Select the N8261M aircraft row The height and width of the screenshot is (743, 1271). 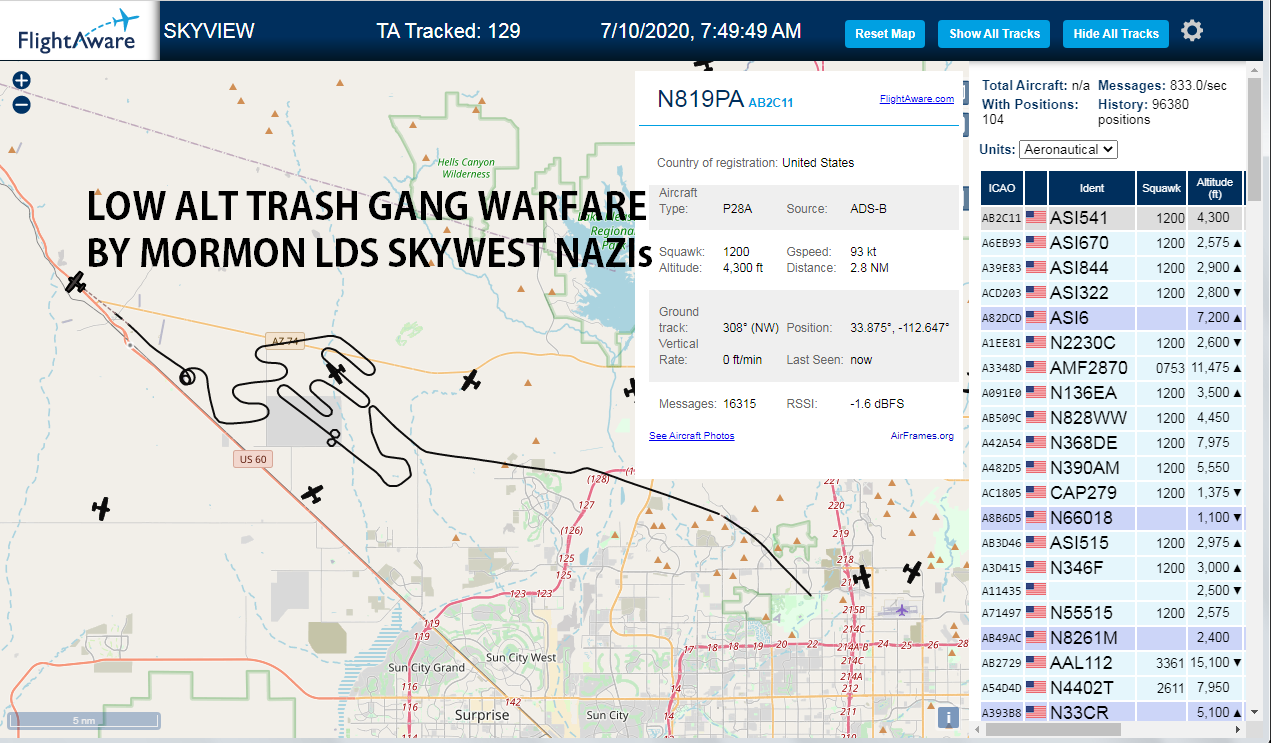[1112, 637]
